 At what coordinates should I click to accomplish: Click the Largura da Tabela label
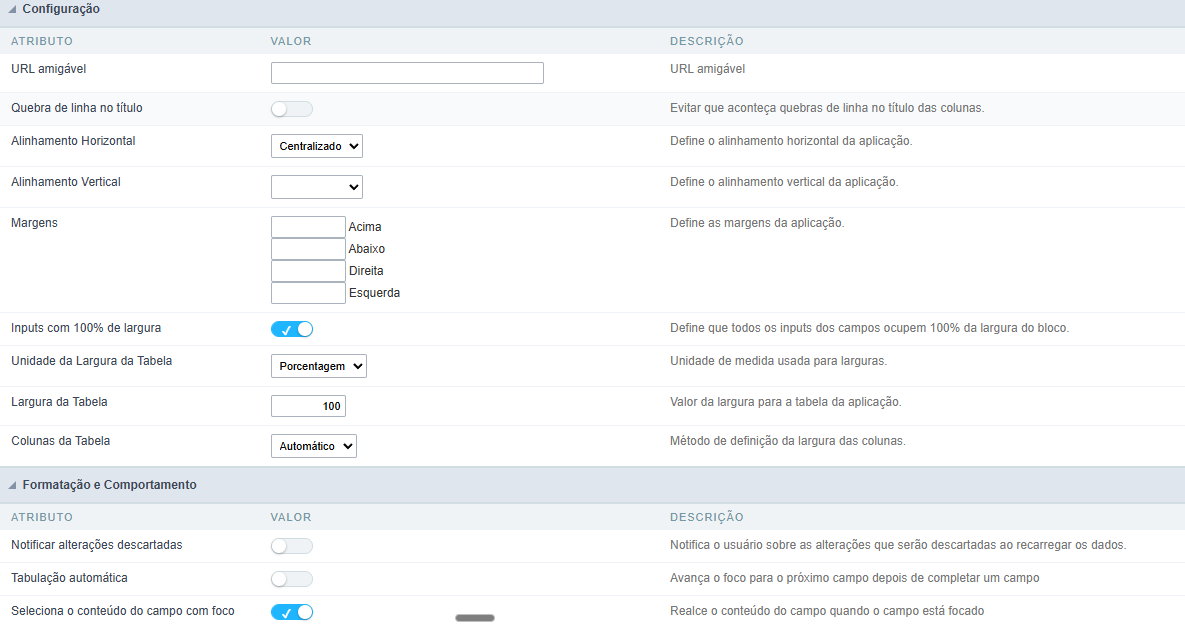pos(59,402)
